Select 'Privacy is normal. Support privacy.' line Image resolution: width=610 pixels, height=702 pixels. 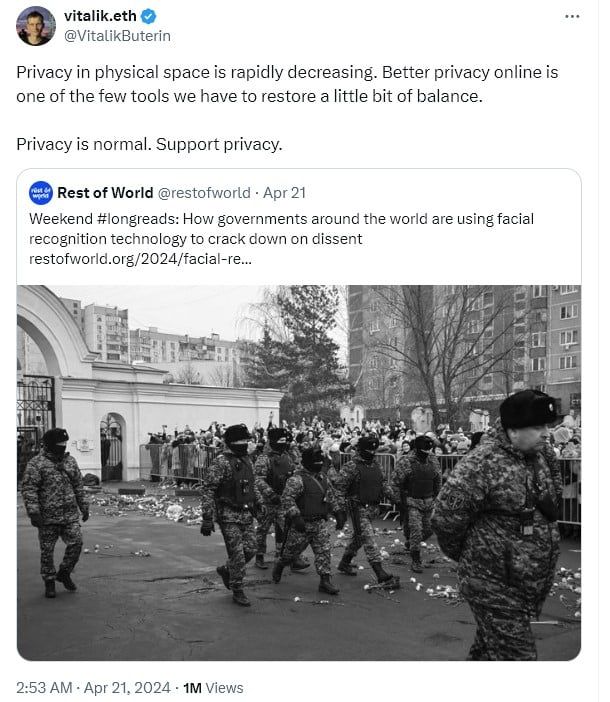point(149,145)
